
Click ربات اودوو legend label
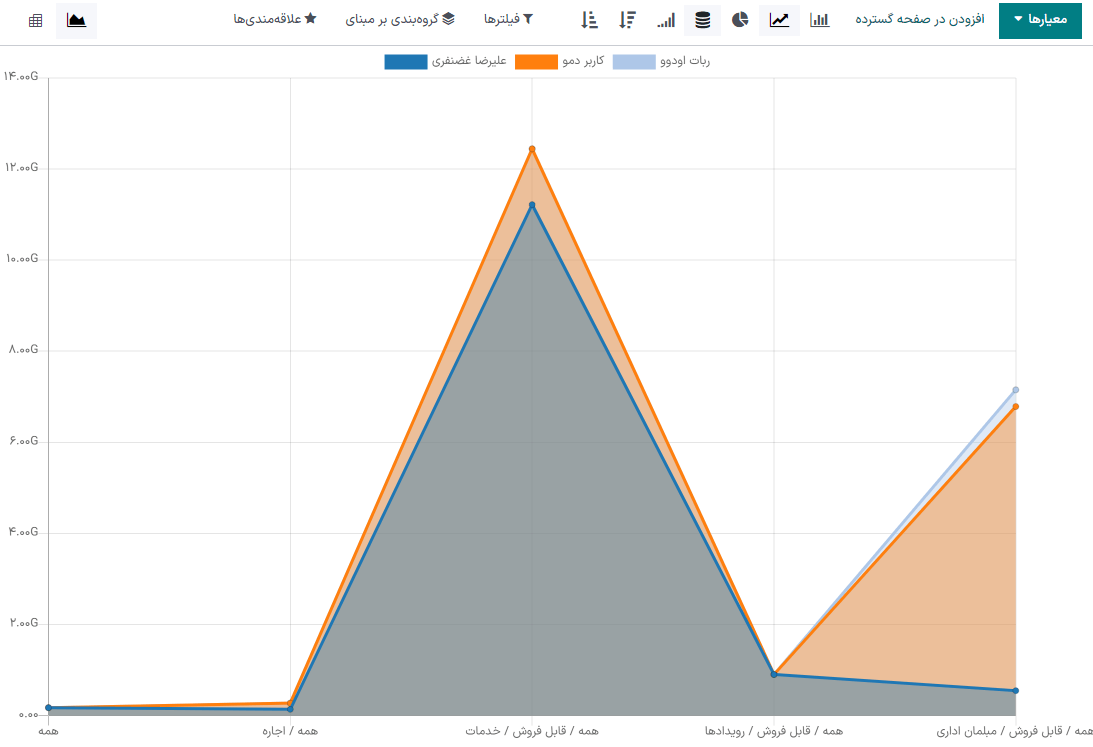(684, 62)
